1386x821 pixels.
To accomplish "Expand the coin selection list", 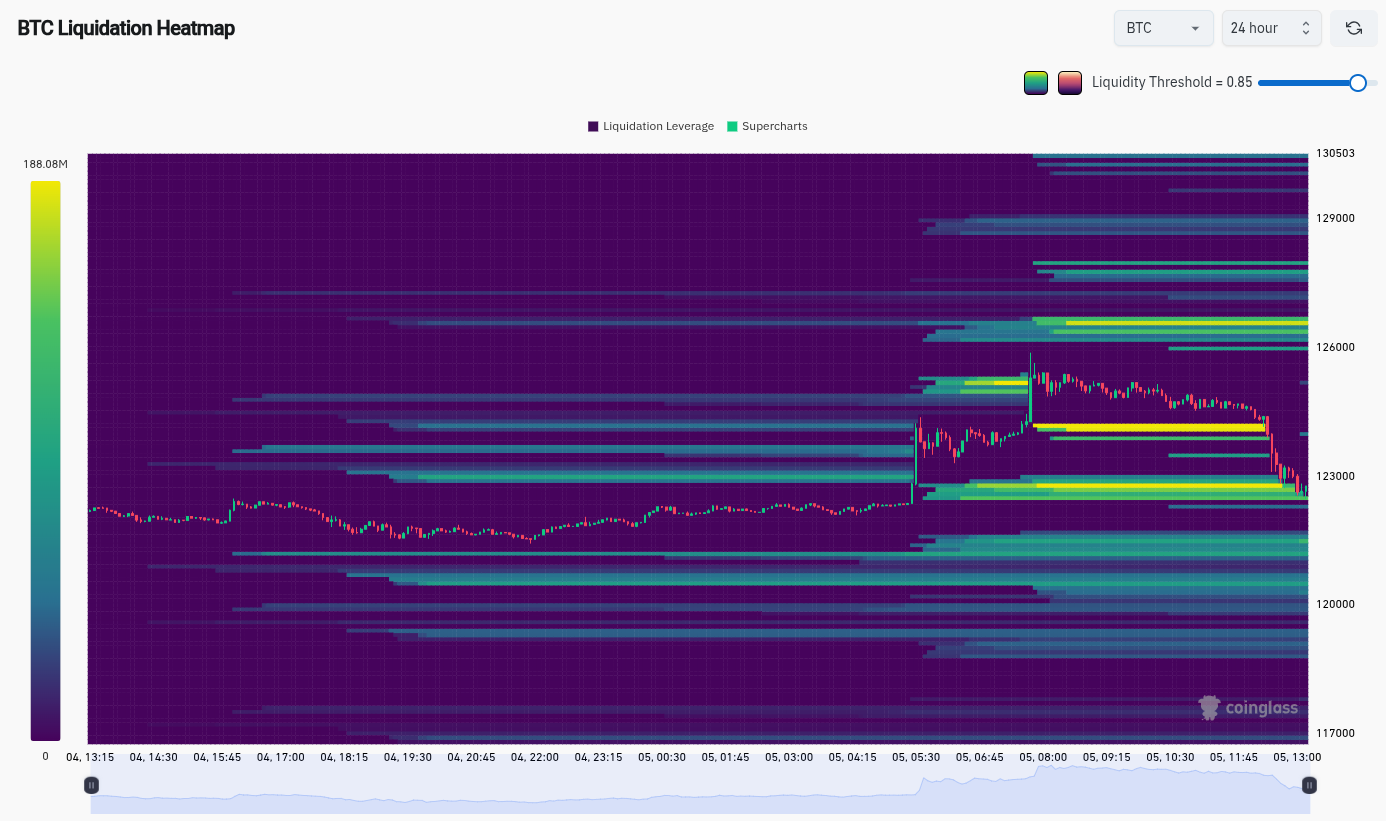I will click(x=1163, y=28).
